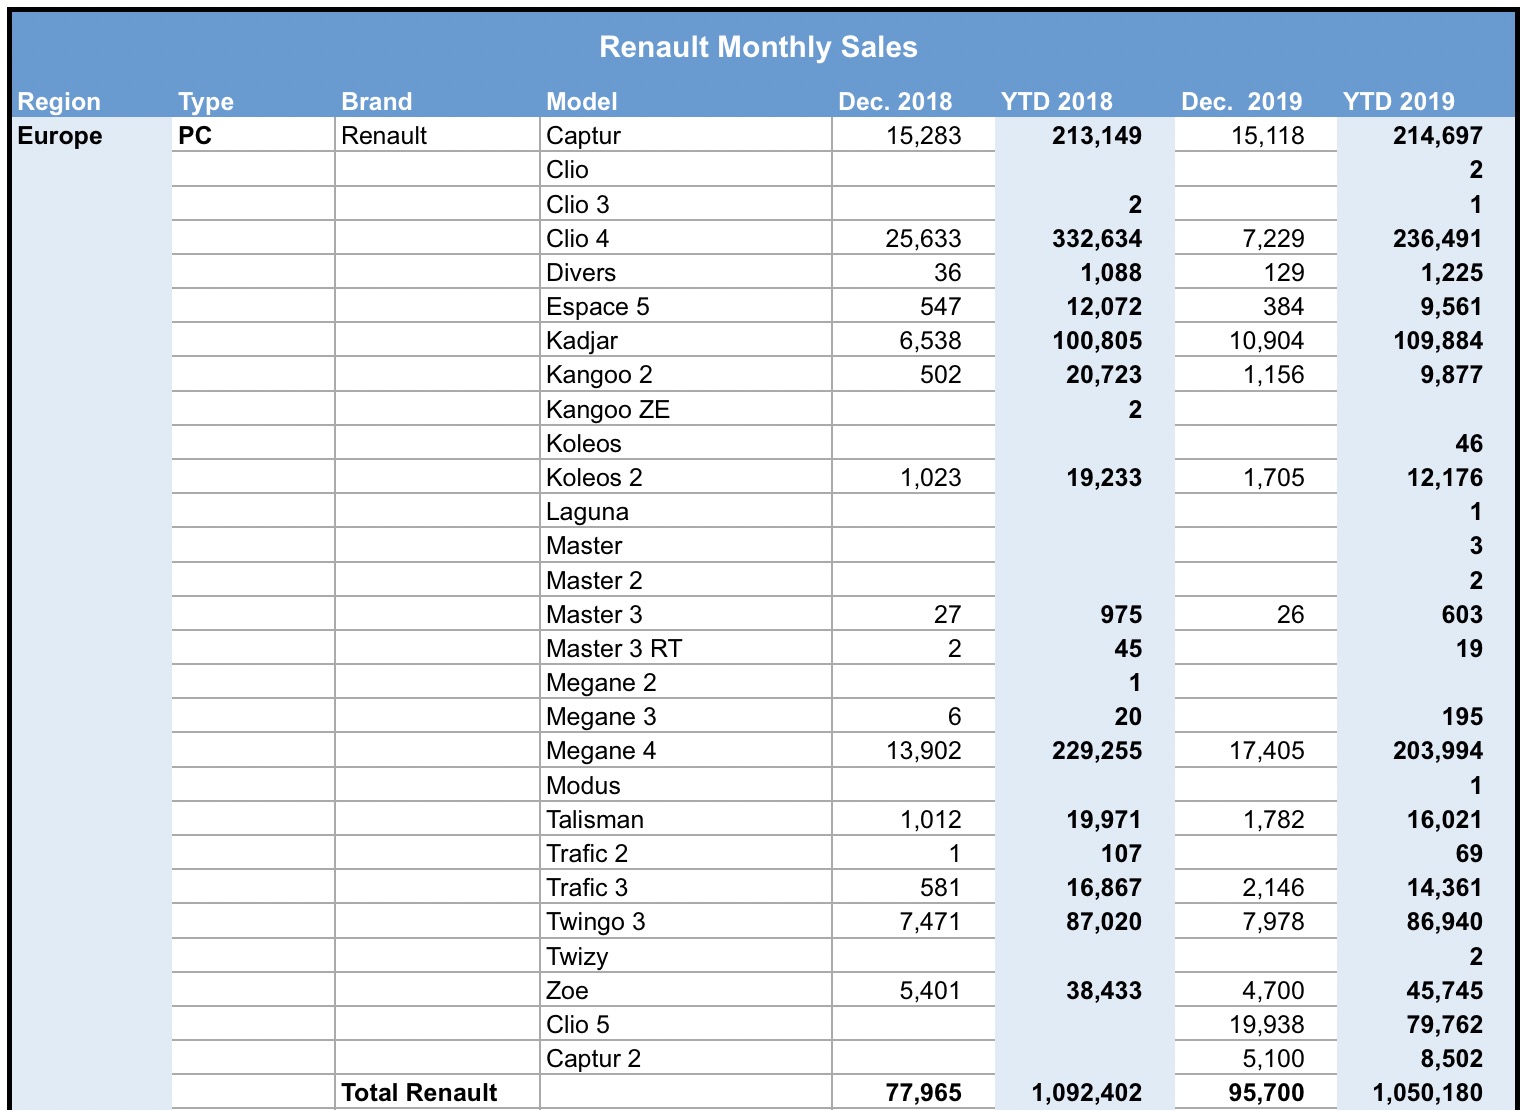The width and height of the screenshot is (1532, 1110).
Task: Select Captur YTD 2018 value 213,149
Action: coord(1096,135)
